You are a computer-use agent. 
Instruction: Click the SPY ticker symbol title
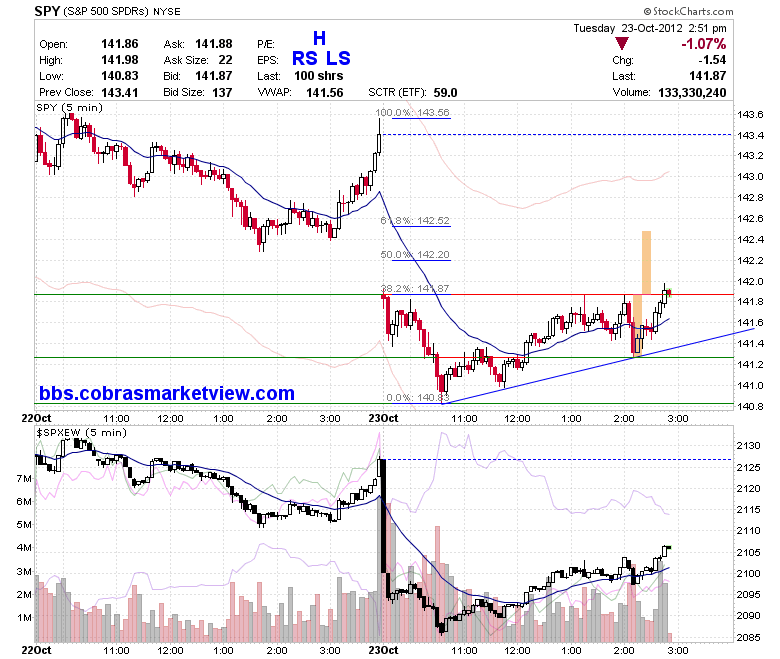[x=47, y=11]
